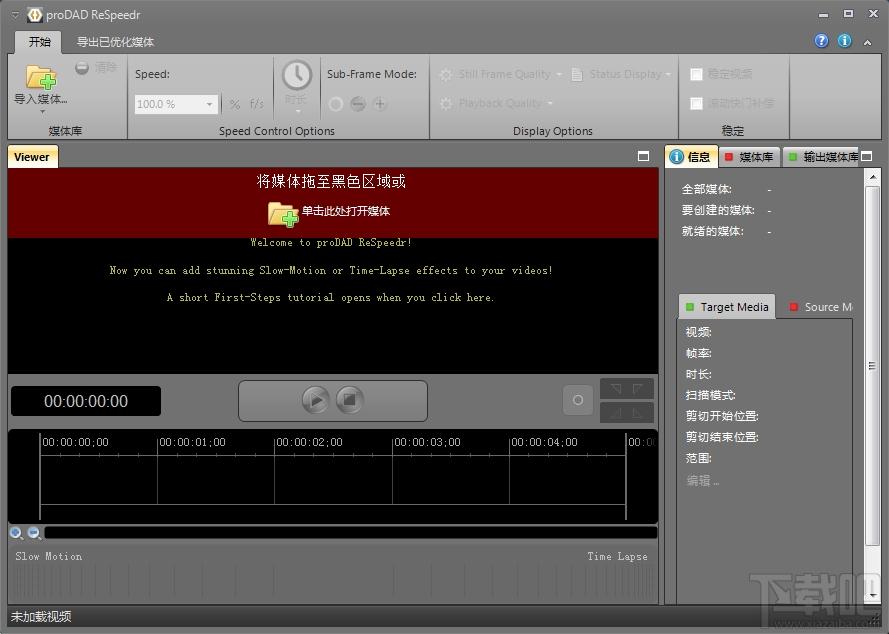
Task: Collapse the ribbon with the up chevron
Action: pyautogui.click(x=867, y=42)
